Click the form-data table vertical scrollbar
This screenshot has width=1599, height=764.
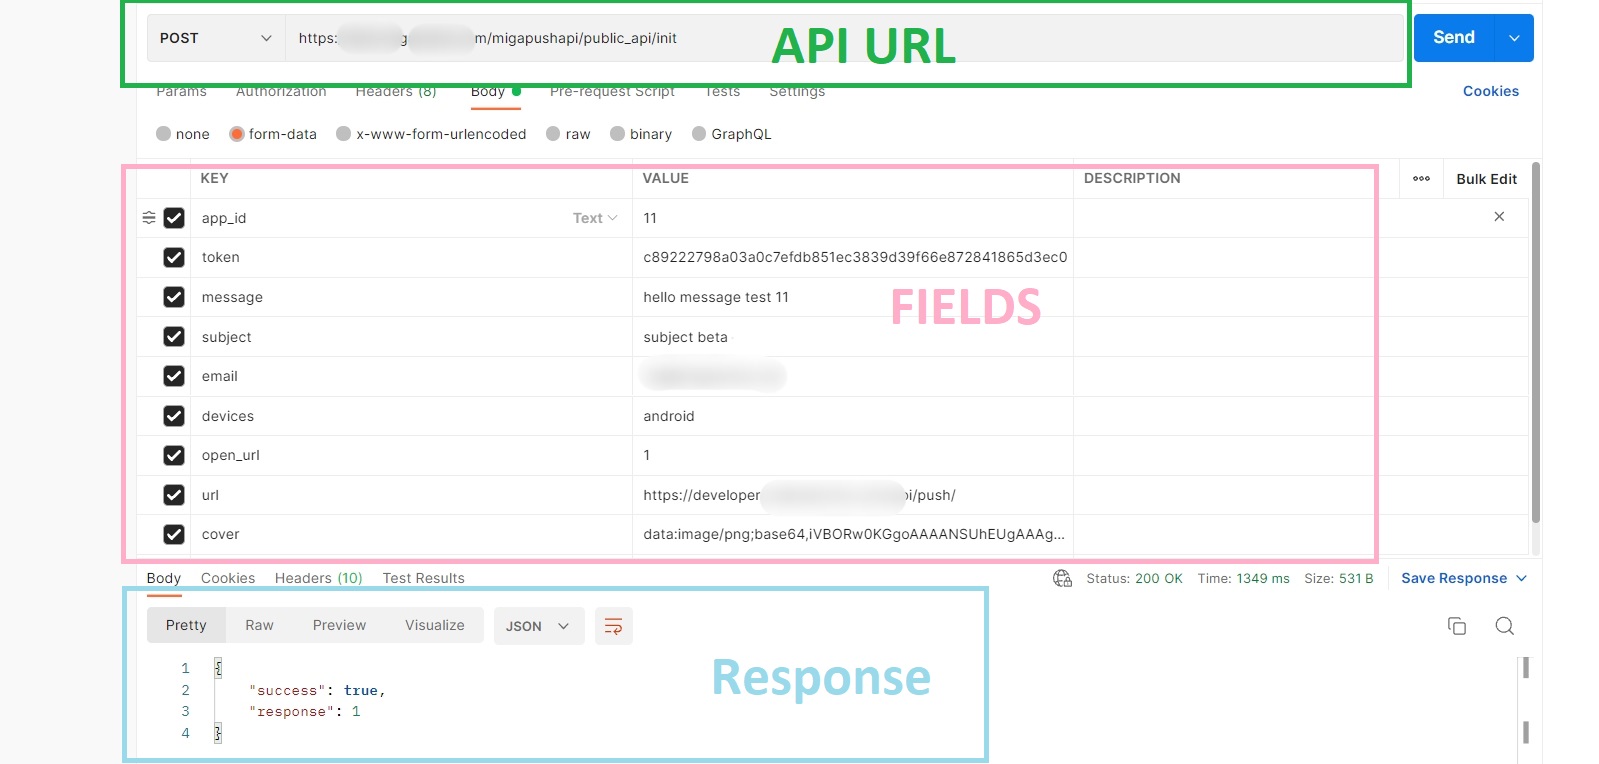pos(1535,342)
